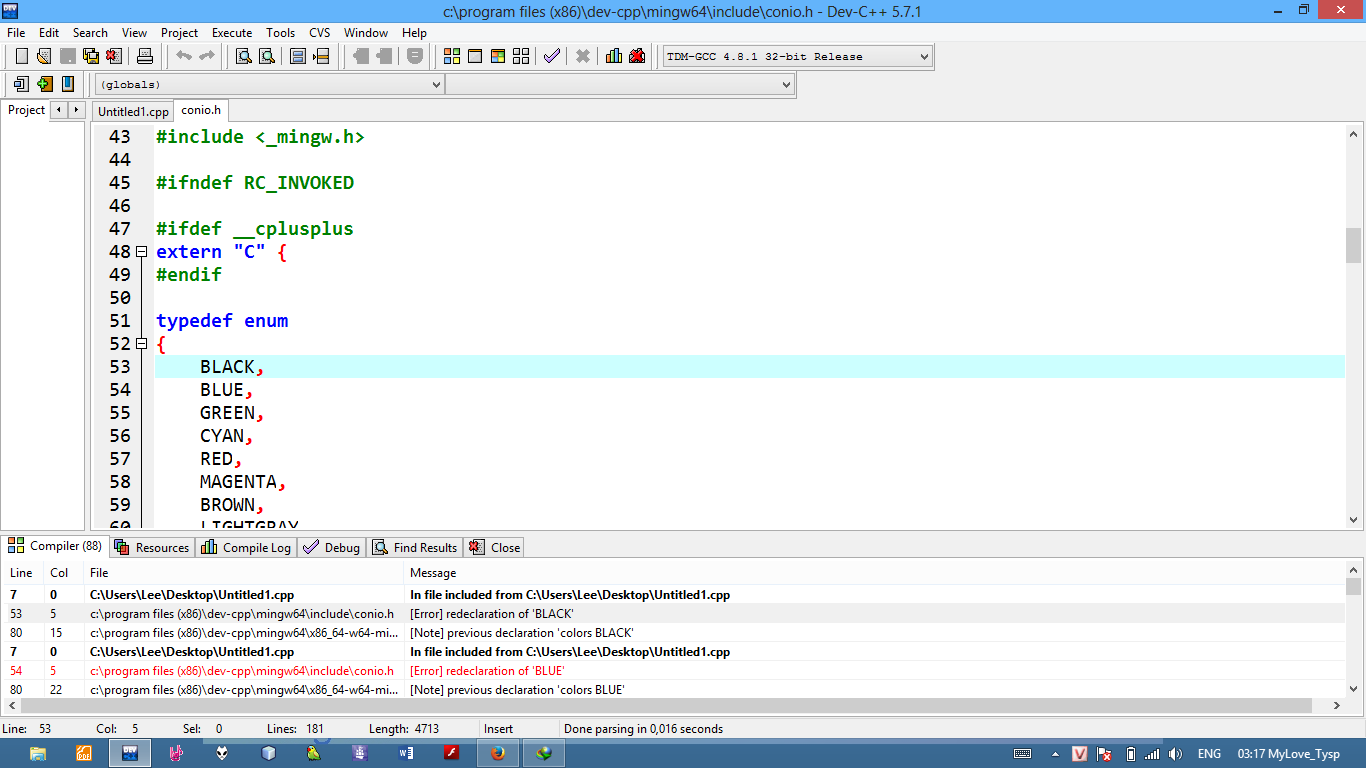Select the redeclaration of 'BLUE' error row
The width and height of the screenshot is (1366, 768).
[x=487, y=671]
